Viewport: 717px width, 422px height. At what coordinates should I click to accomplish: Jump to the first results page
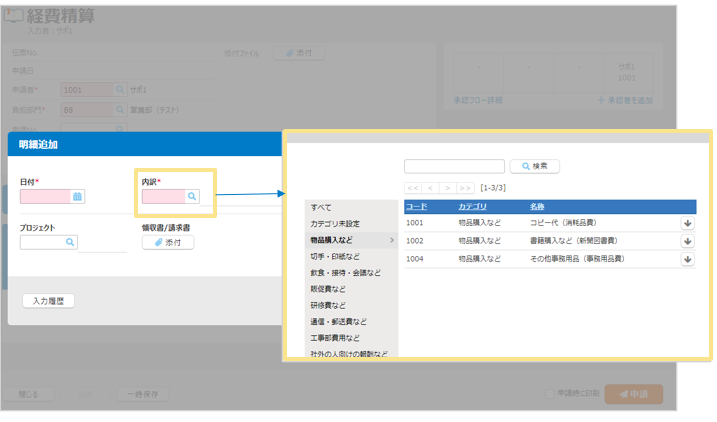click(413, 187)
